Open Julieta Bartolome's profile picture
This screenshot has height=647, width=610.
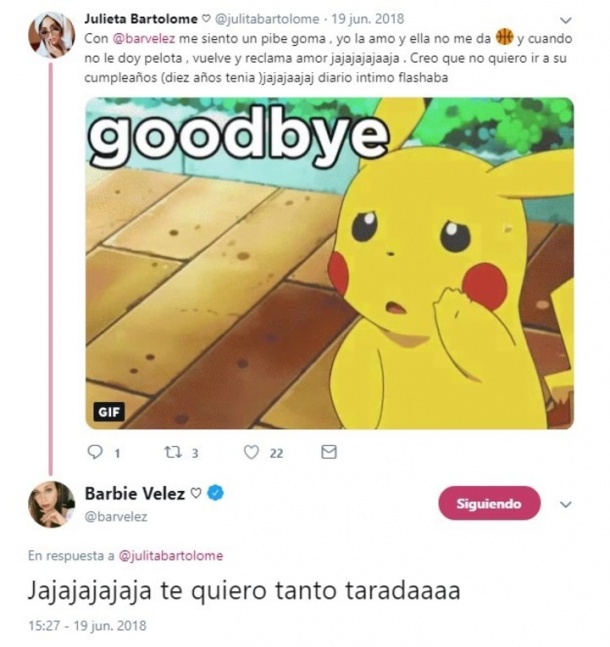point(51,35)
